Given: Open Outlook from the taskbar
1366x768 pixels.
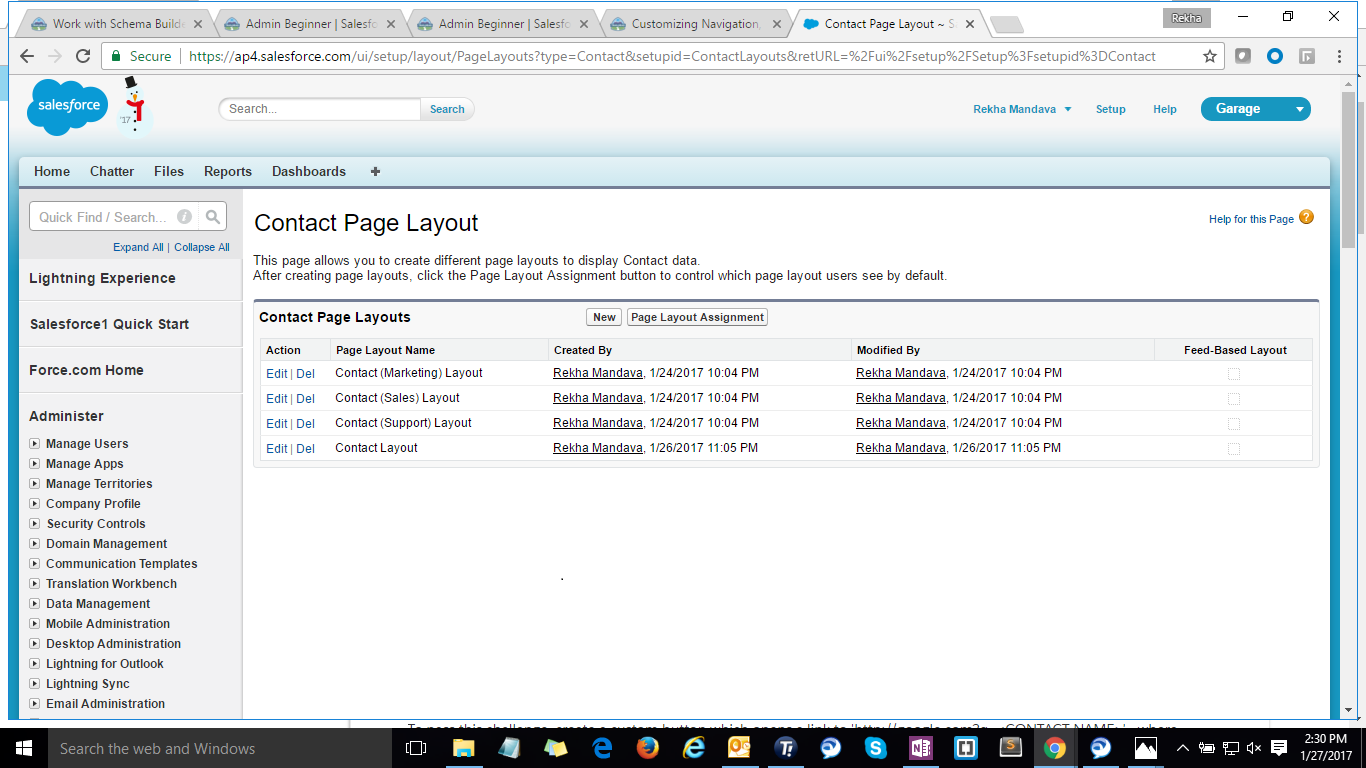Looking at the screenshot, I should pyautogui.click(x=740, y=748).
